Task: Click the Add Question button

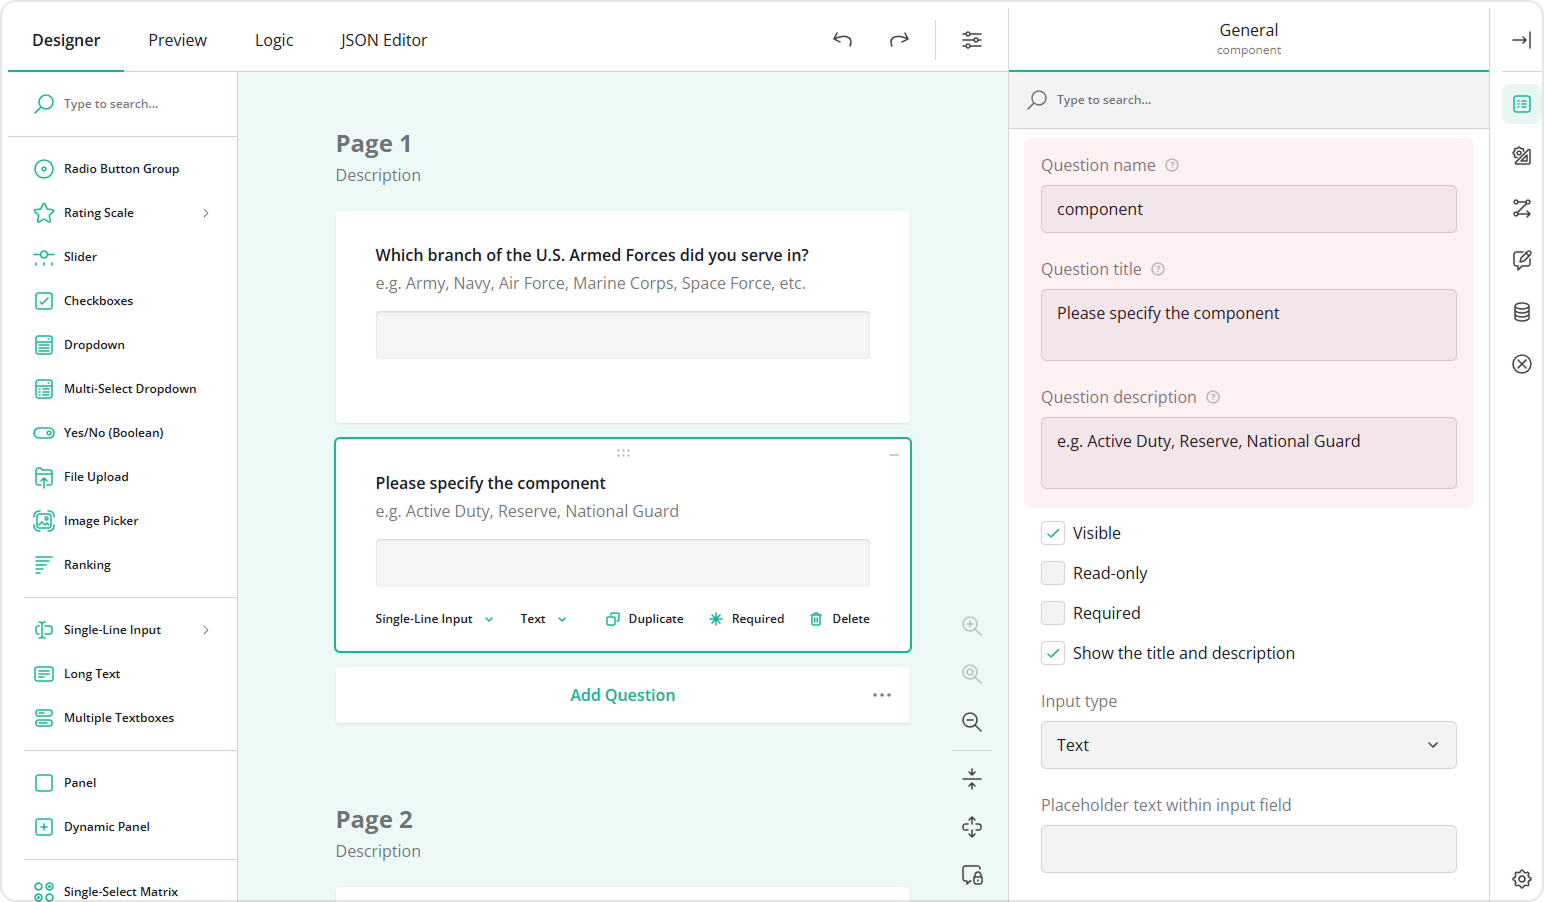Action: pos(622,694)
